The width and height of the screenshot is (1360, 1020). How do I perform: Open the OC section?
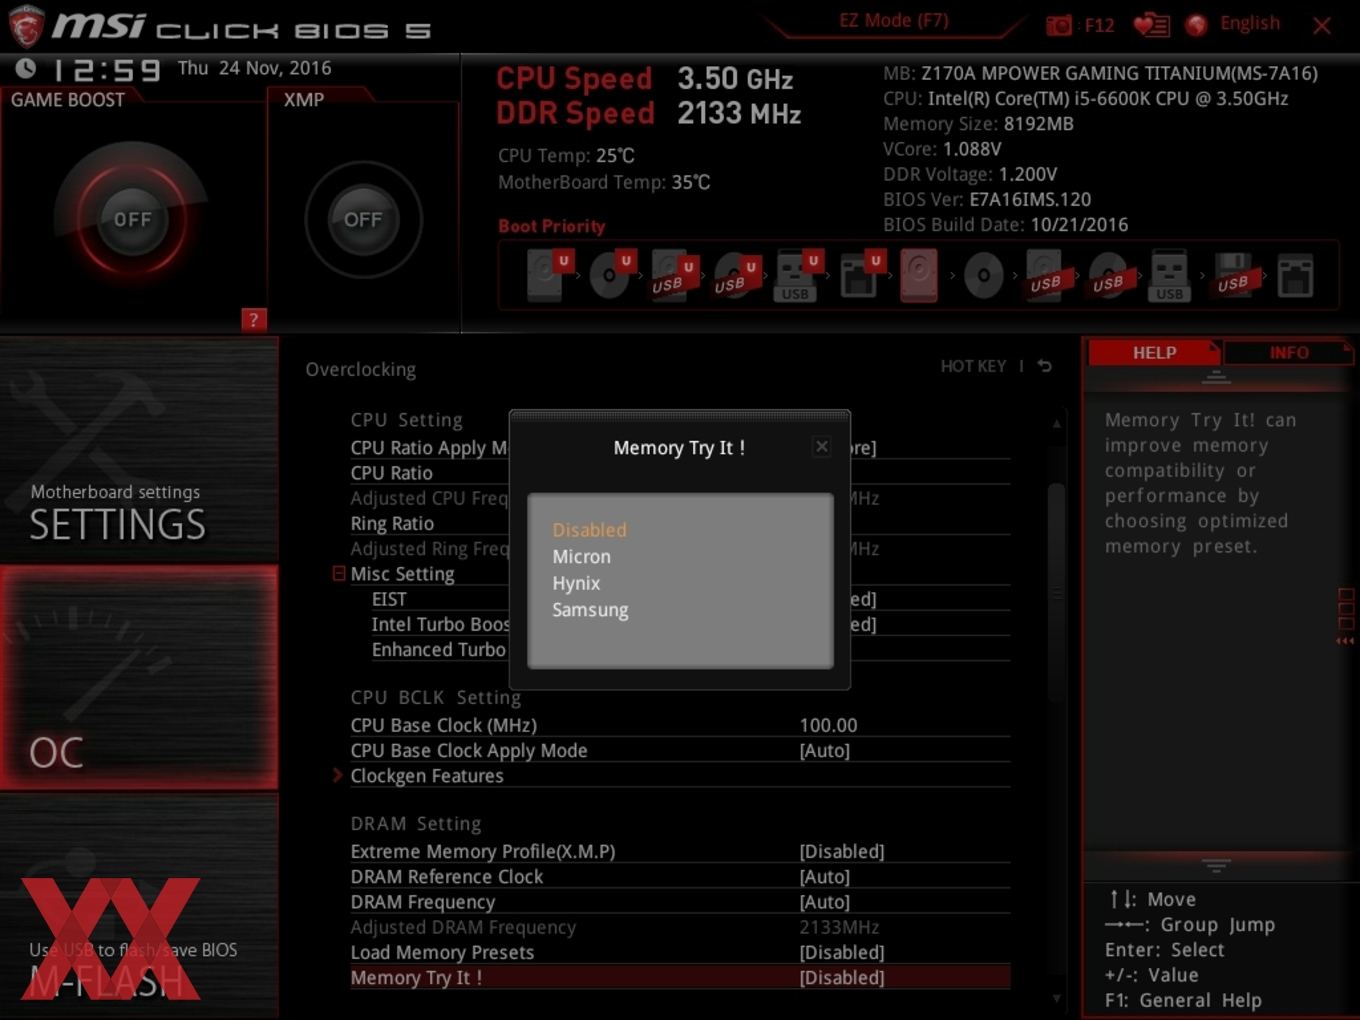coord(139,678)
